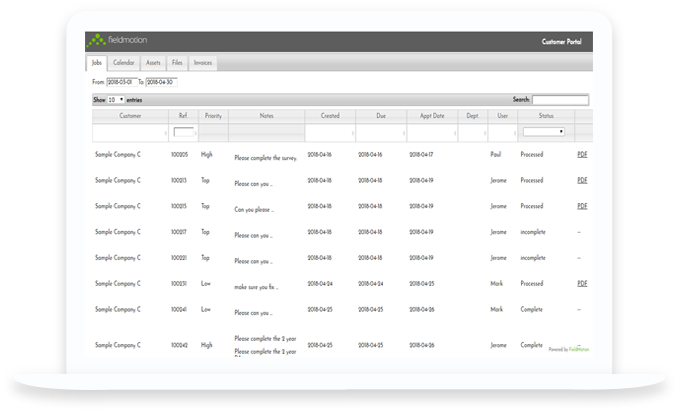Select reference number 100217
The width and height of the screenshot is (680, 410).
(179, 232)
